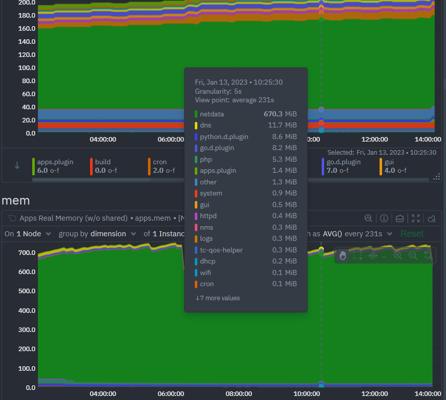The width and height of the screenshot is (446, 400).
Task: Select the pan hand tool on the chart
Action: coord(342,256)
